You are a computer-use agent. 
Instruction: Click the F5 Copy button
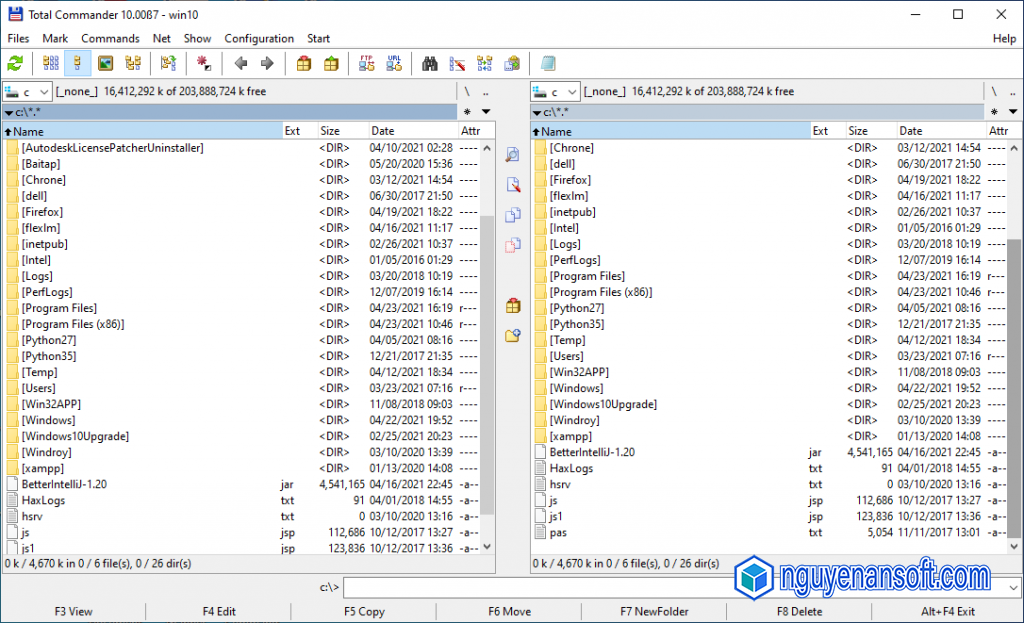[364, 612]
